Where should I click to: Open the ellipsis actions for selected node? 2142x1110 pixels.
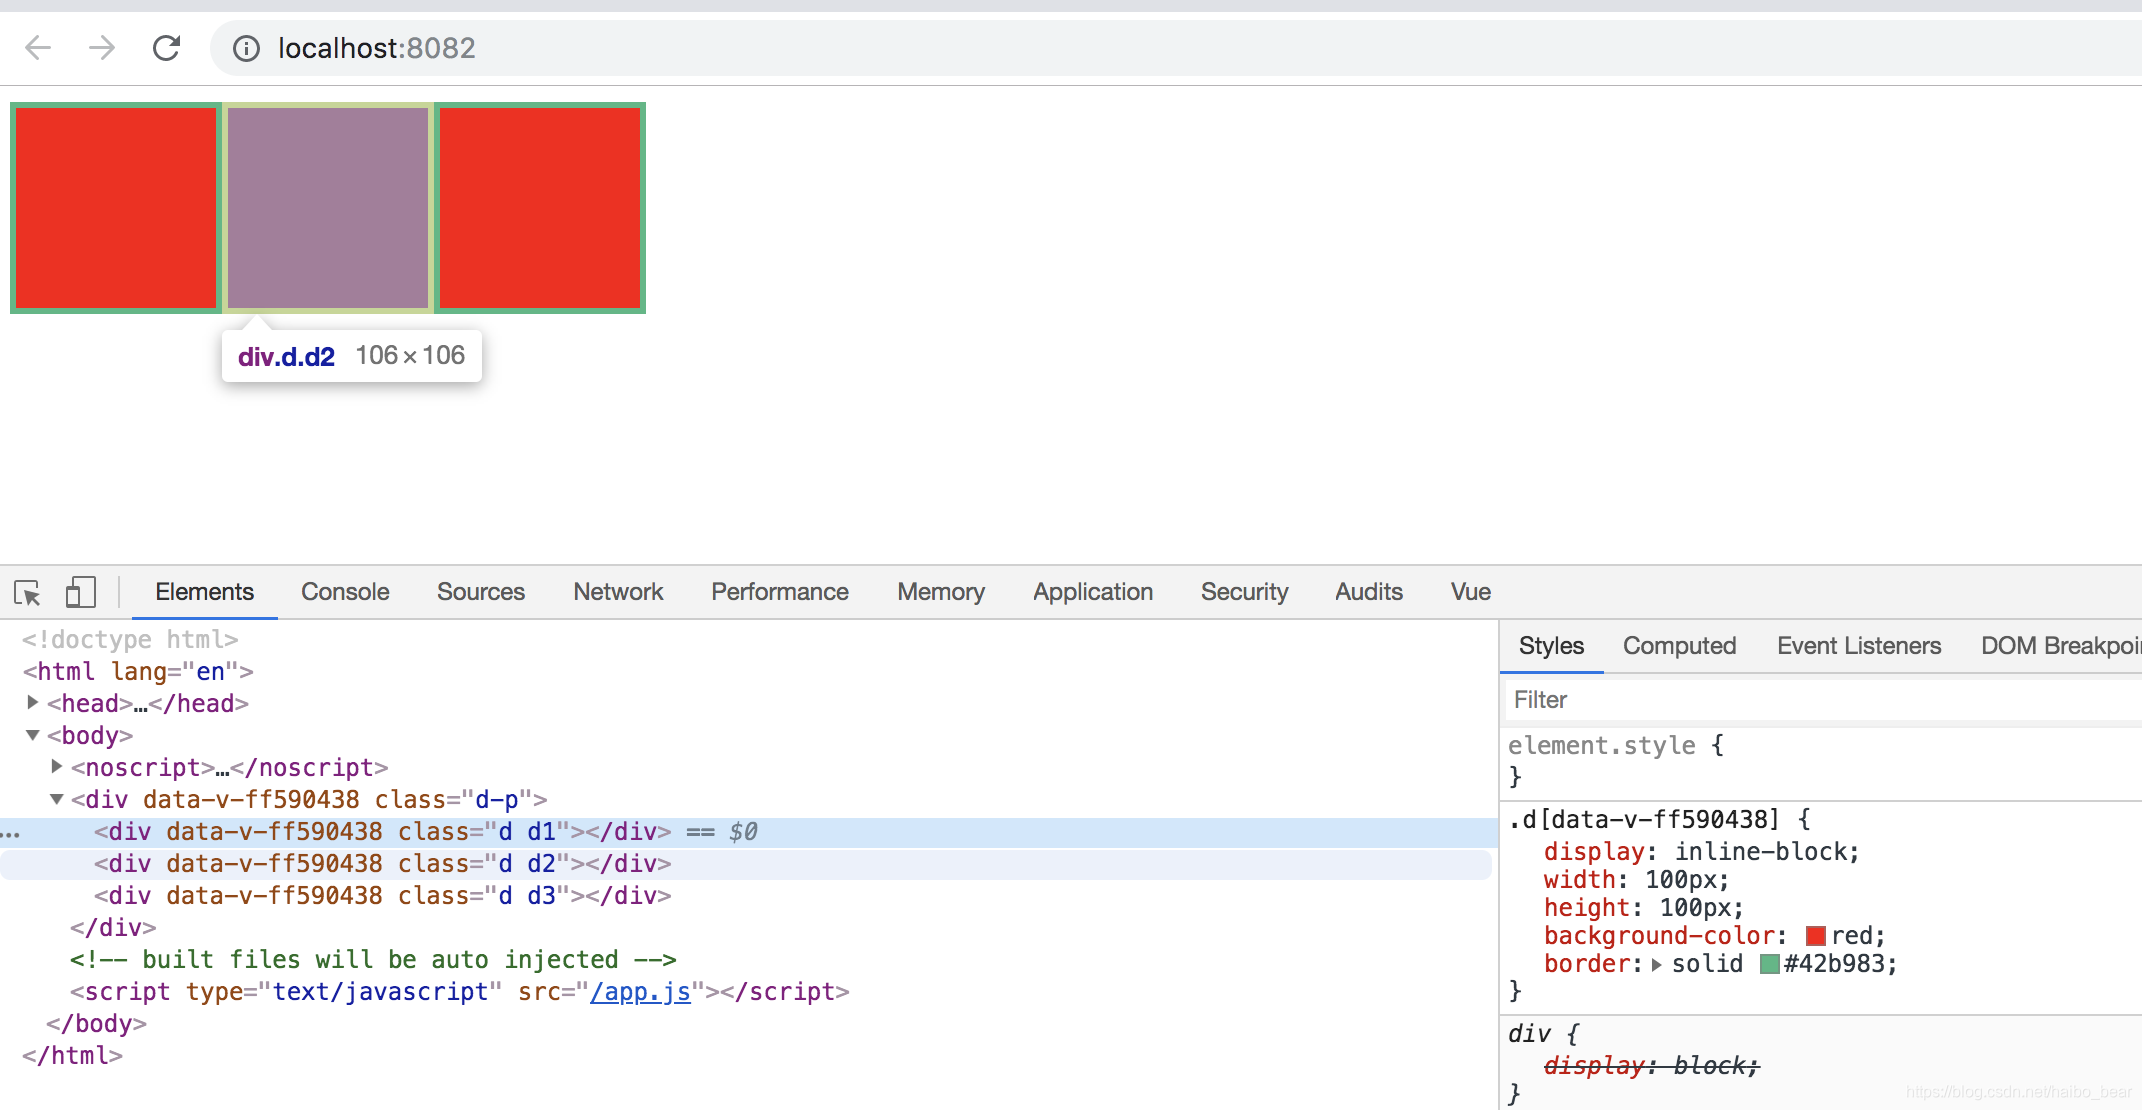click(x=11, y=834)
